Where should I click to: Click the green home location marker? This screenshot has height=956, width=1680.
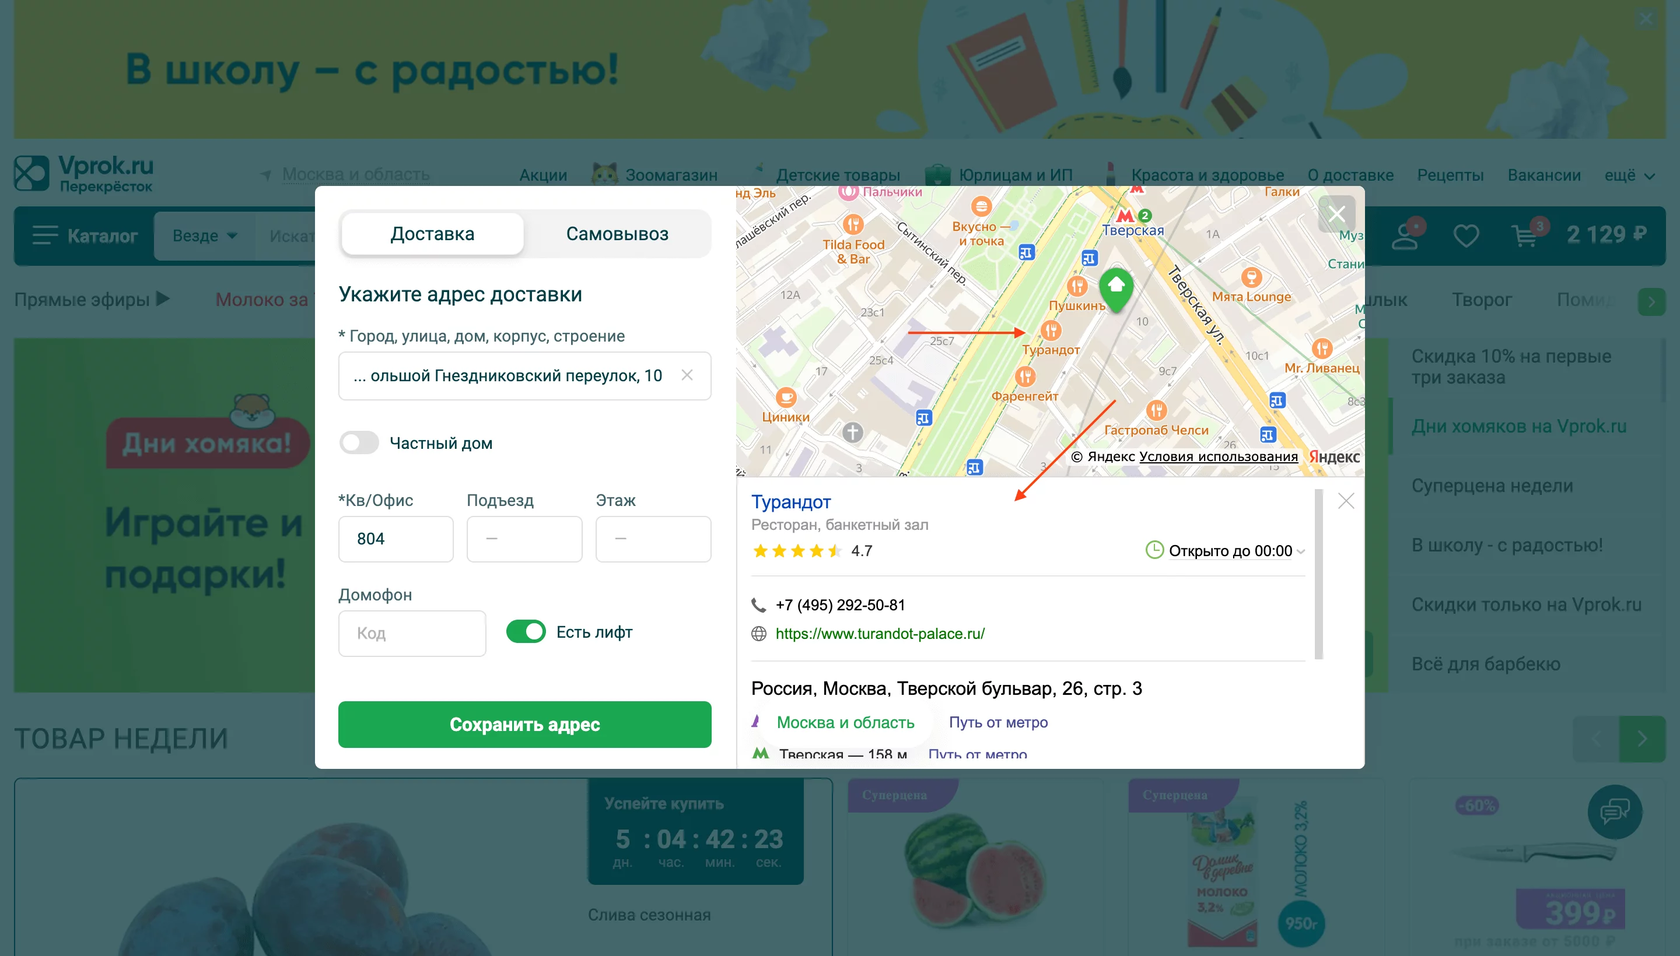tap(1116, 290)
